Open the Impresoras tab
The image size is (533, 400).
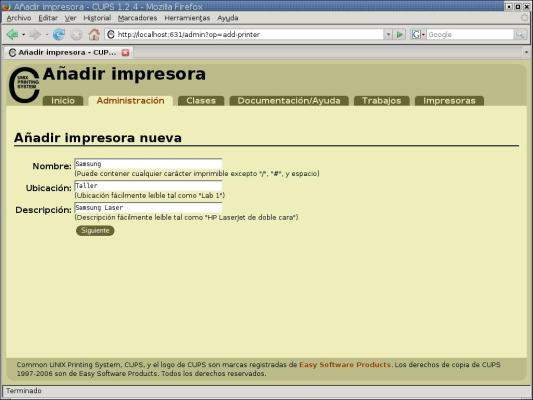[449, 101]
